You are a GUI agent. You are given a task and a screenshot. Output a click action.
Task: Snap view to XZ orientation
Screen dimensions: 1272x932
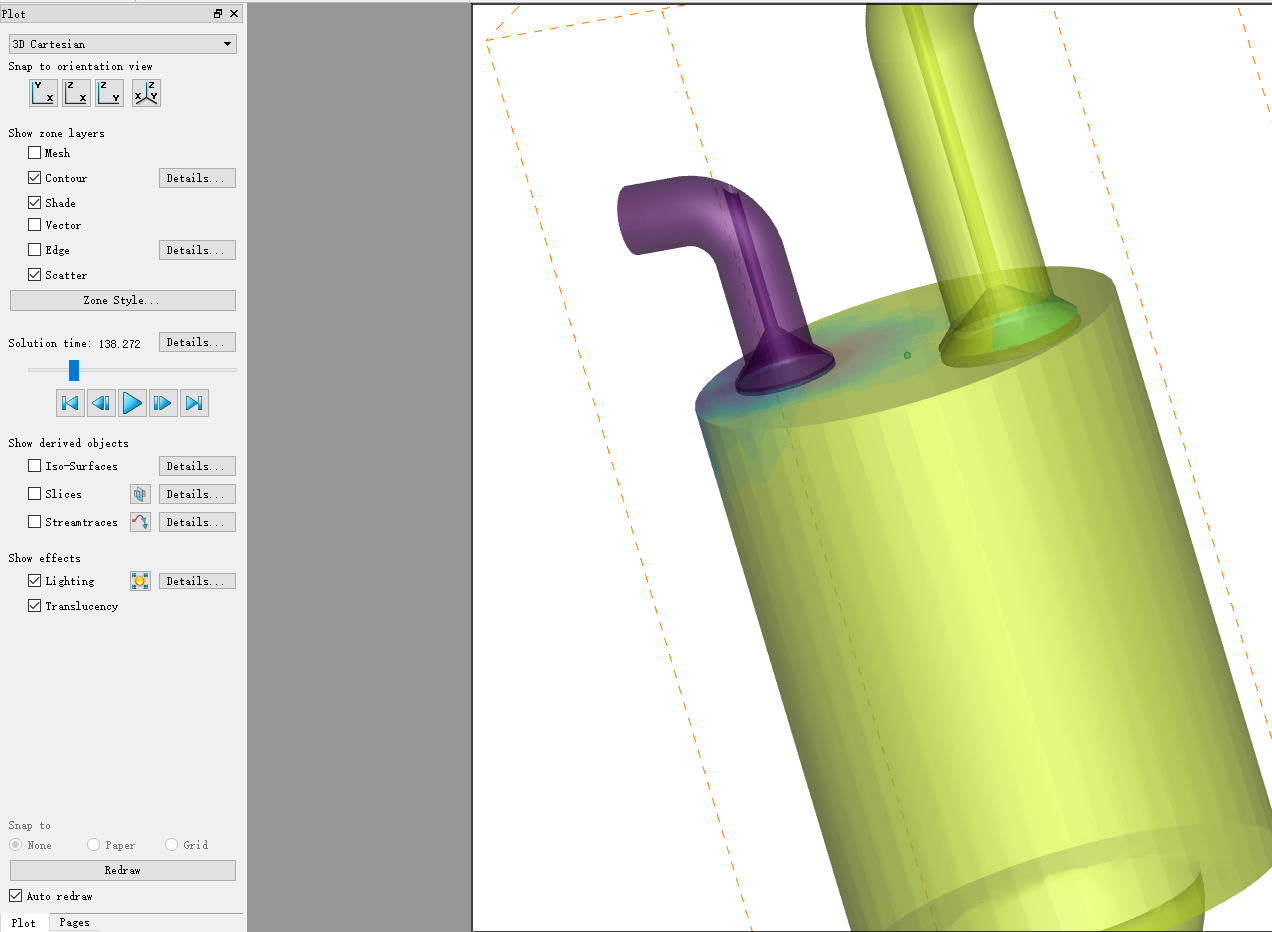[x=76, y=93]
